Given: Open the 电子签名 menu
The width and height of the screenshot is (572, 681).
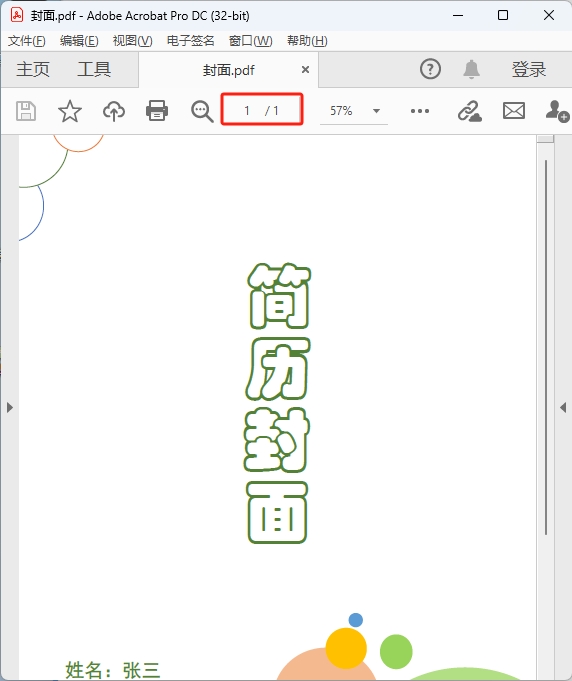Looking at the screenshot, I should pos(191,41).
